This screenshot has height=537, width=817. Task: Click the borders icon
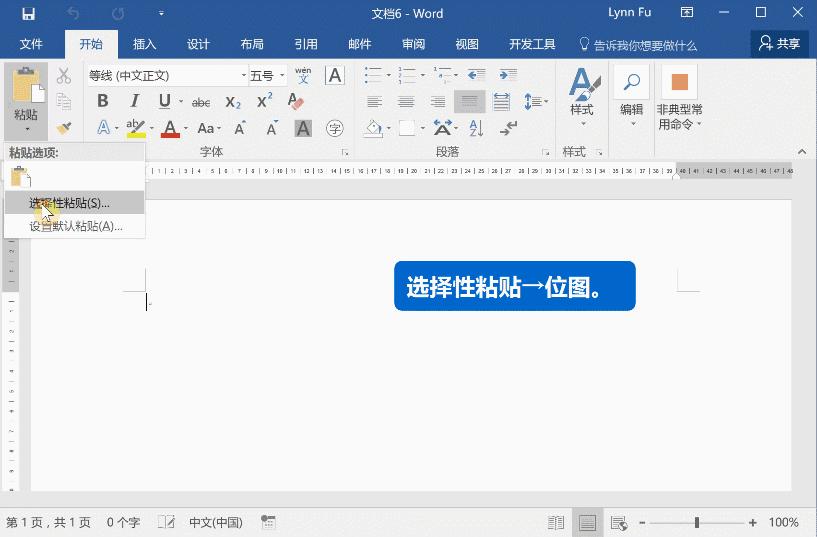(407, 128)
